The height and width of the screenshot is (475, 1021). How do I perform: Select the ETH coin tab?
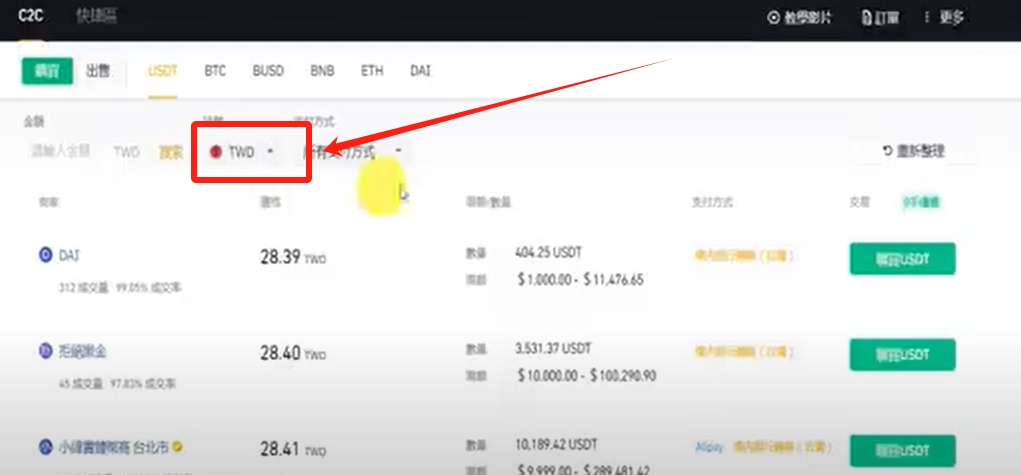[x=372, y=71]
